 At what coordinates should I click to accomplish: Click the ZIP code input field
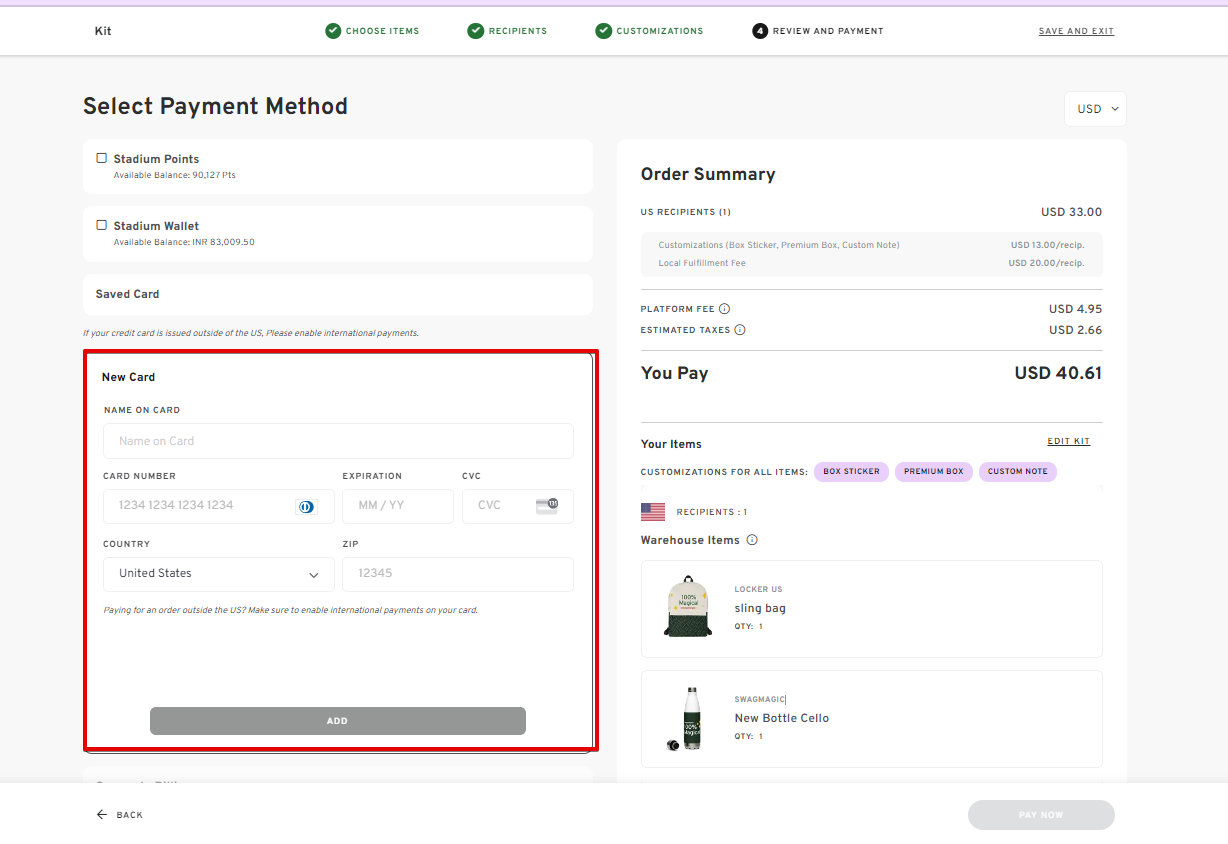tap(457, 574)
